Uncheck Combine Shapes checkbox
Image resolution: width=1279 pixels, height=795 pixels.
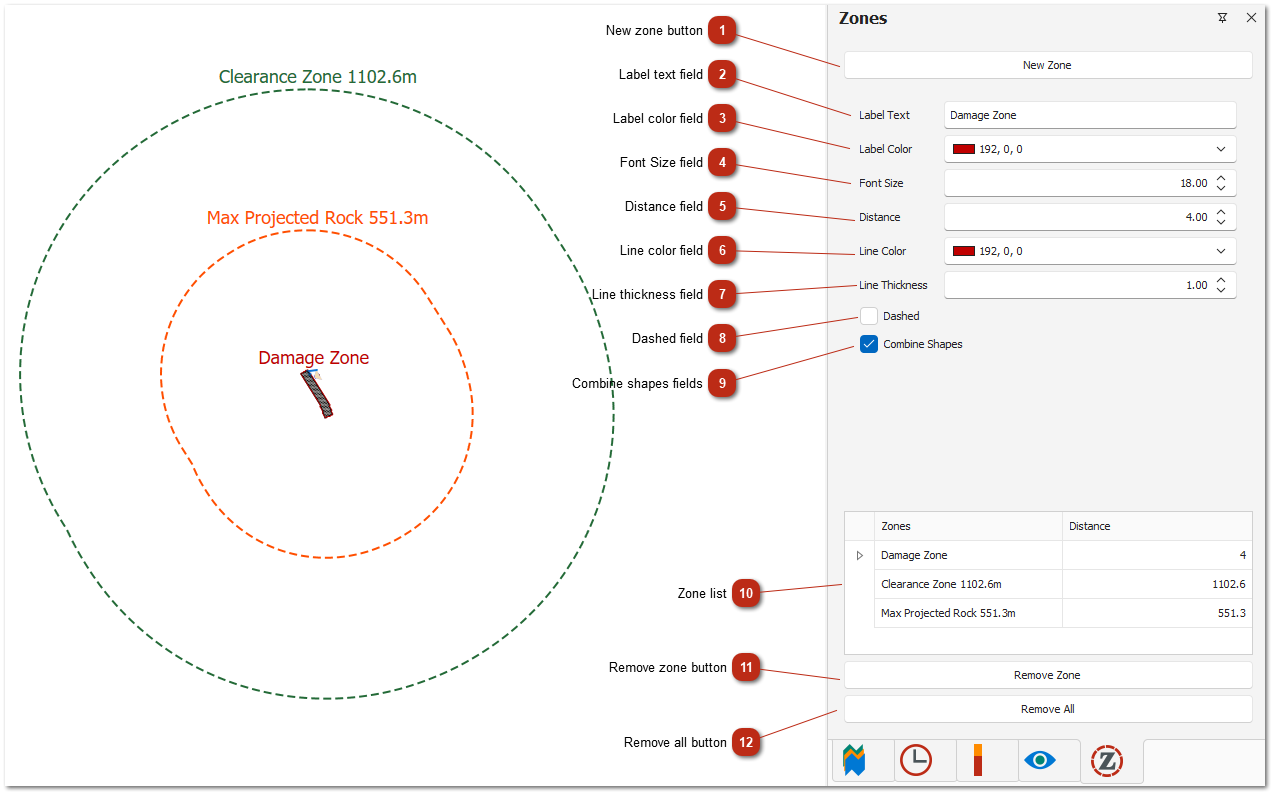869,344
